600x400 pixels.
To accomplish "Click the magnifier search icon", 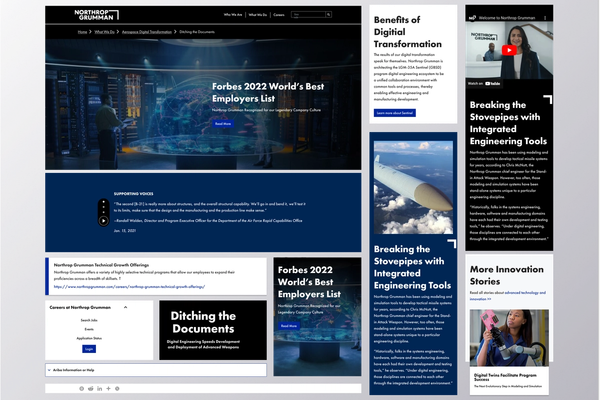I will 328,15.
